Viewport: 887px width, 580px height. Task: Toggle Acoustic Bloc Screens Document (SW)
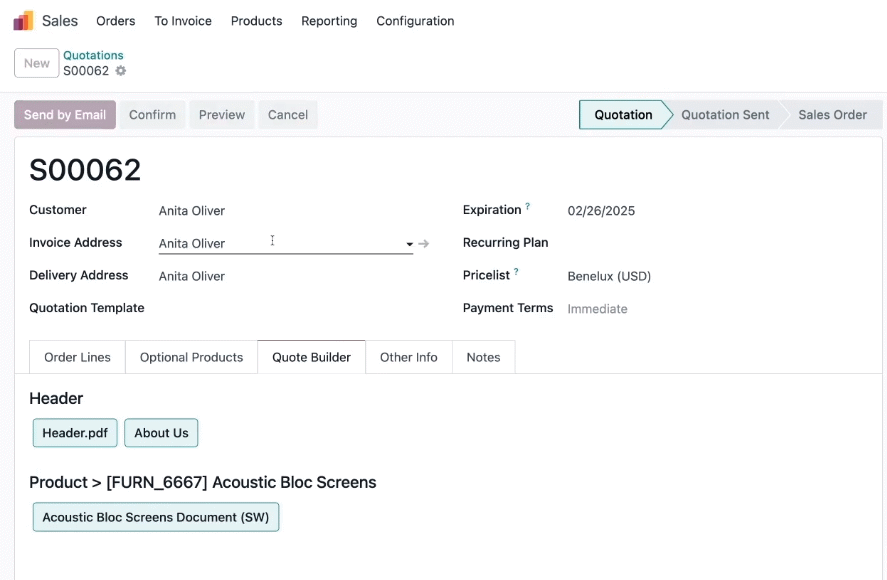[156, 517]
